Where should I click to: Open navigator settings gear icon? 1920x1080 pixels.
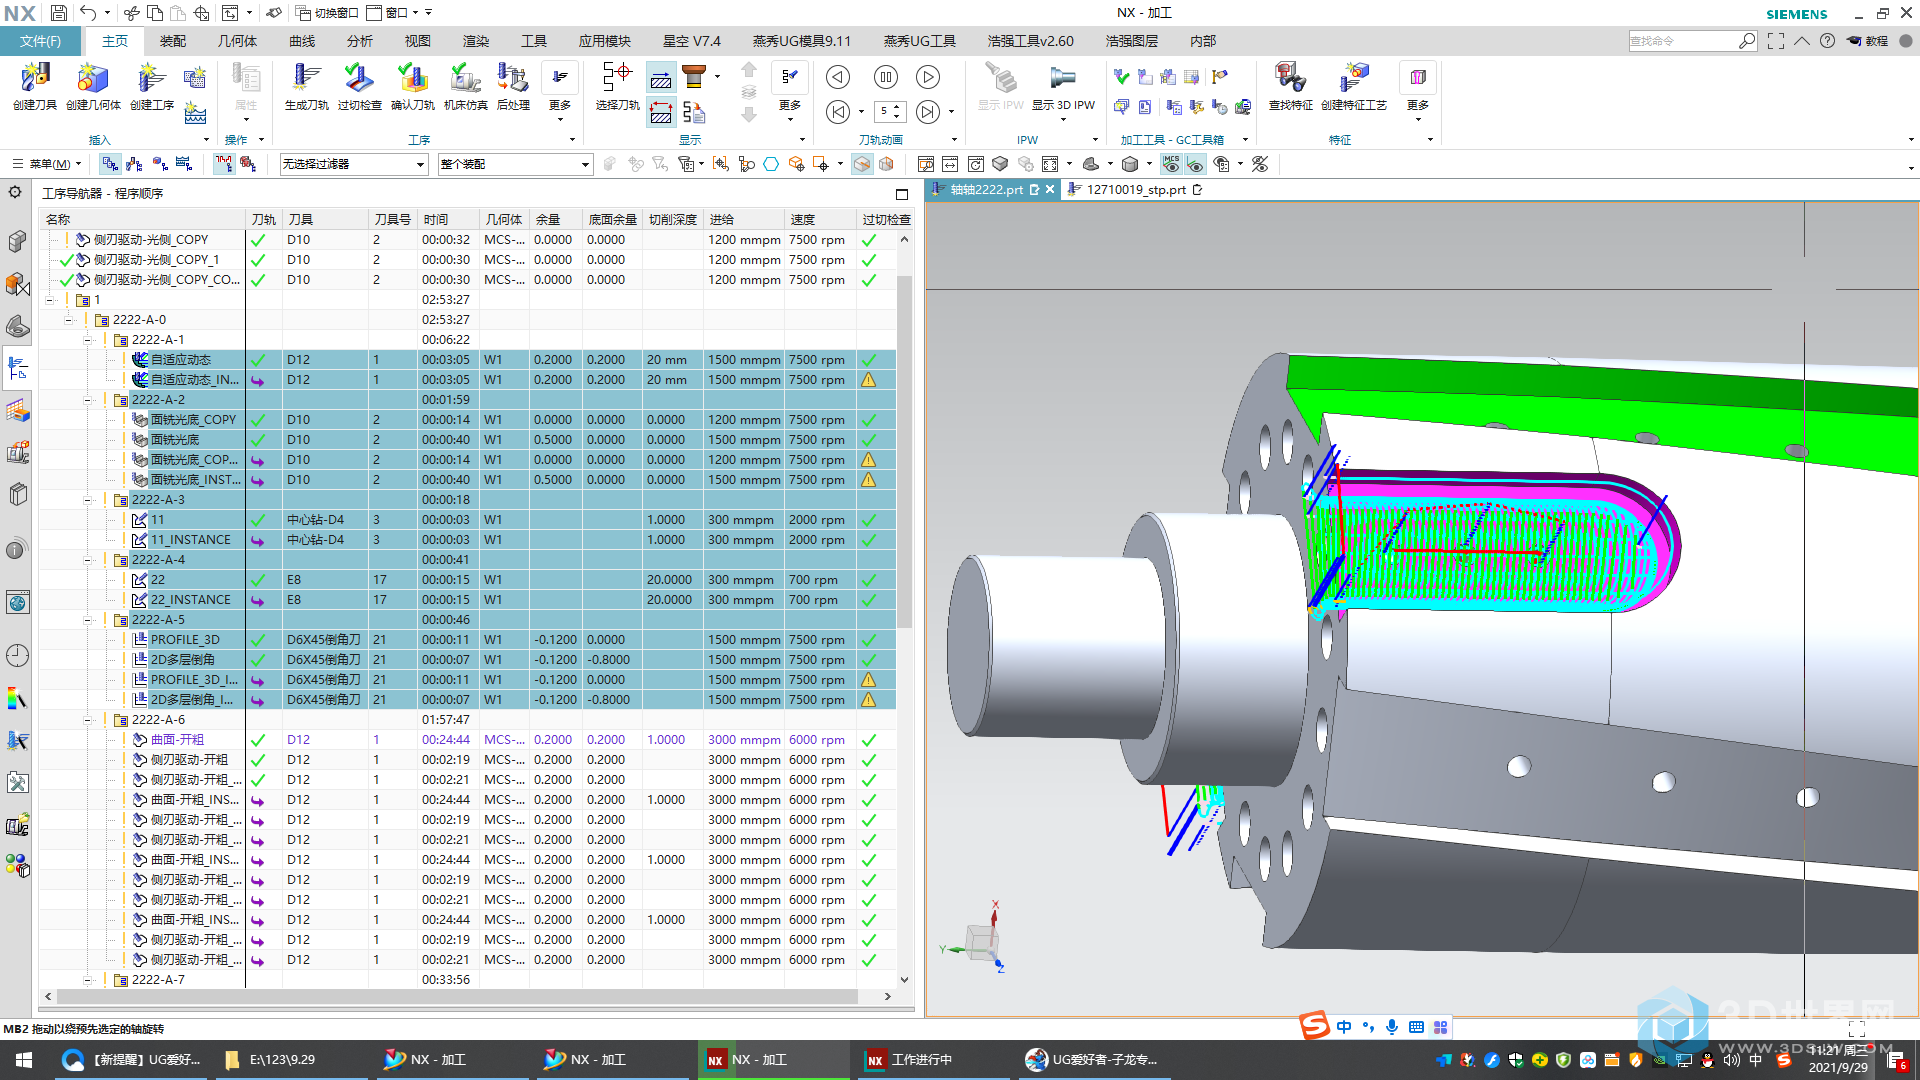click(16, 192)
